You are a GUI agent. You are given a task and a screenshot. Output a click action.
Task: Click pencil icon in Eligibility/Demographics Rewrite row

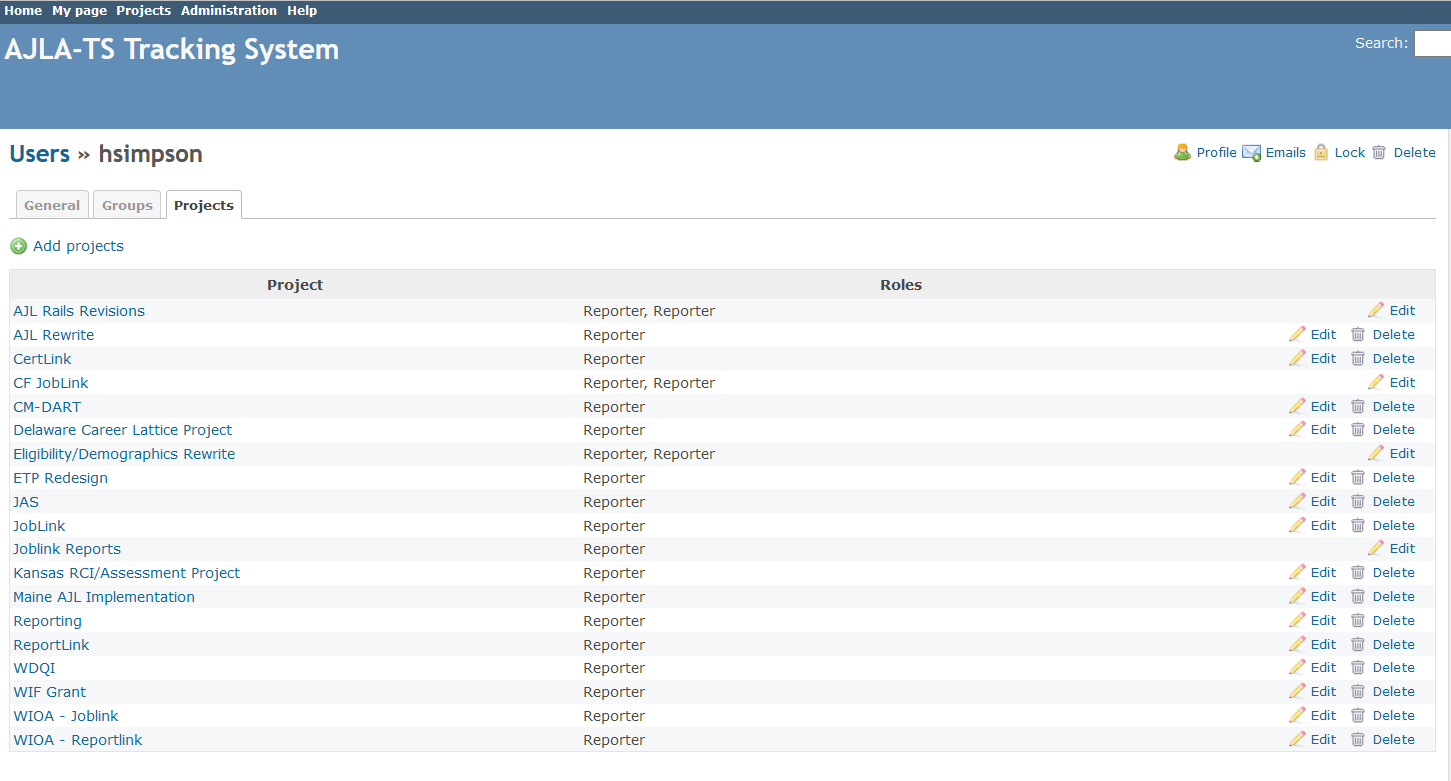coord(1376,453)
